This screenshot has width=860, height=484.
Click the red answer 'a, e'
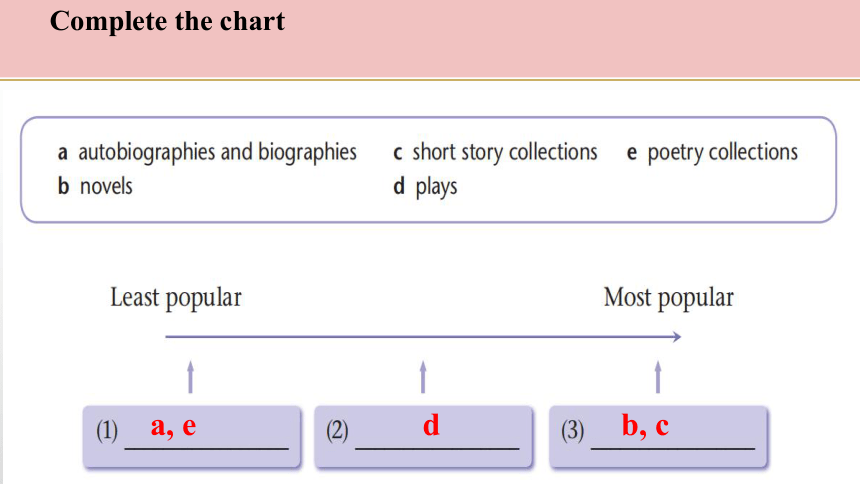pos(173,426)
